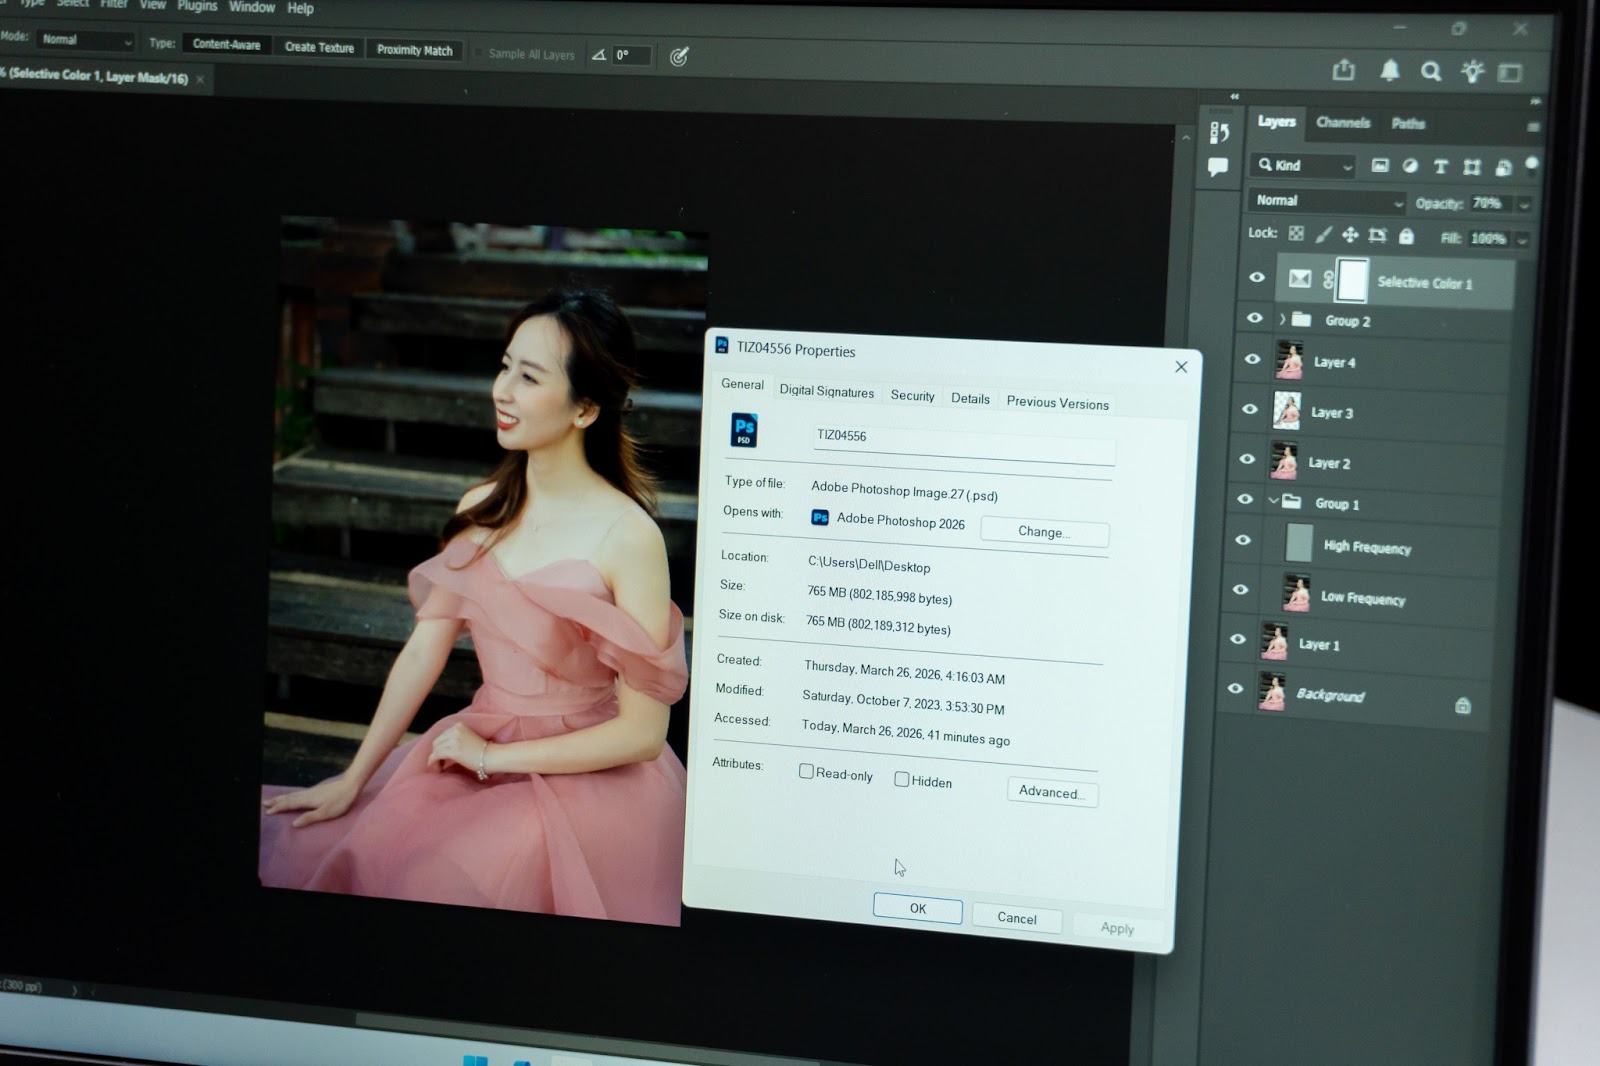Open the Opacity dropdown arrow
Viewport: 1600px width, 1066px height.
1524,204
